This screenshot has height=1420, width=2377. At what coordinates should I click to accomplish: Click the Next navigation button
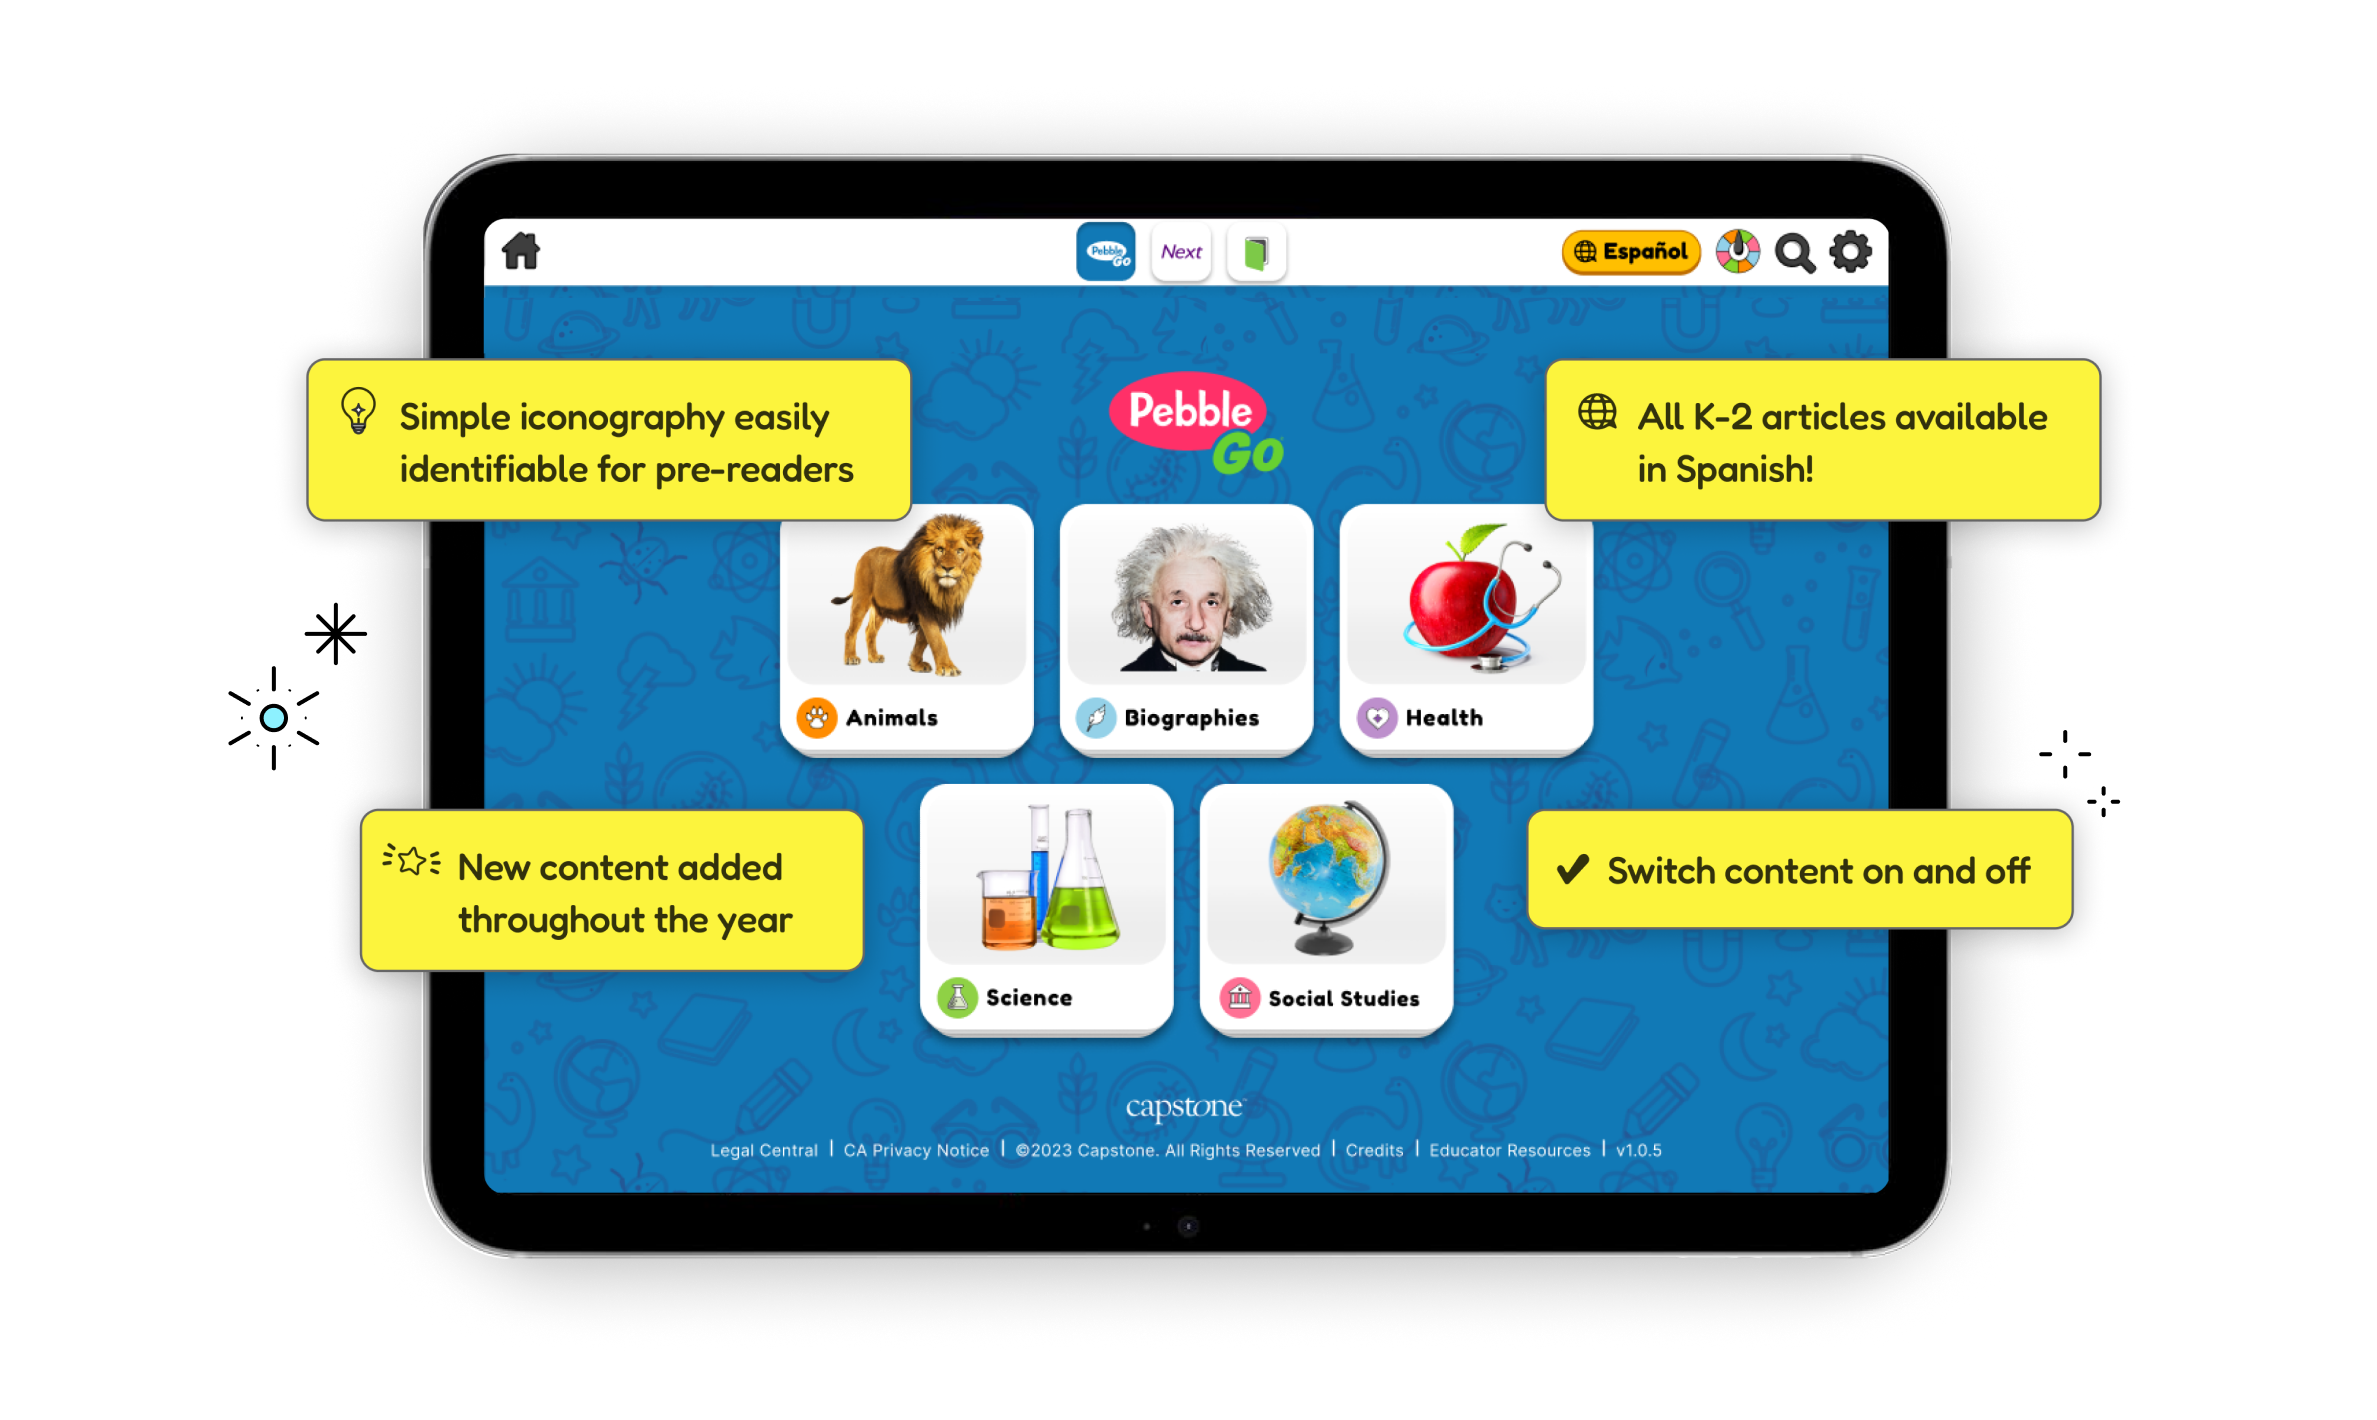[x=1178, y=252]
